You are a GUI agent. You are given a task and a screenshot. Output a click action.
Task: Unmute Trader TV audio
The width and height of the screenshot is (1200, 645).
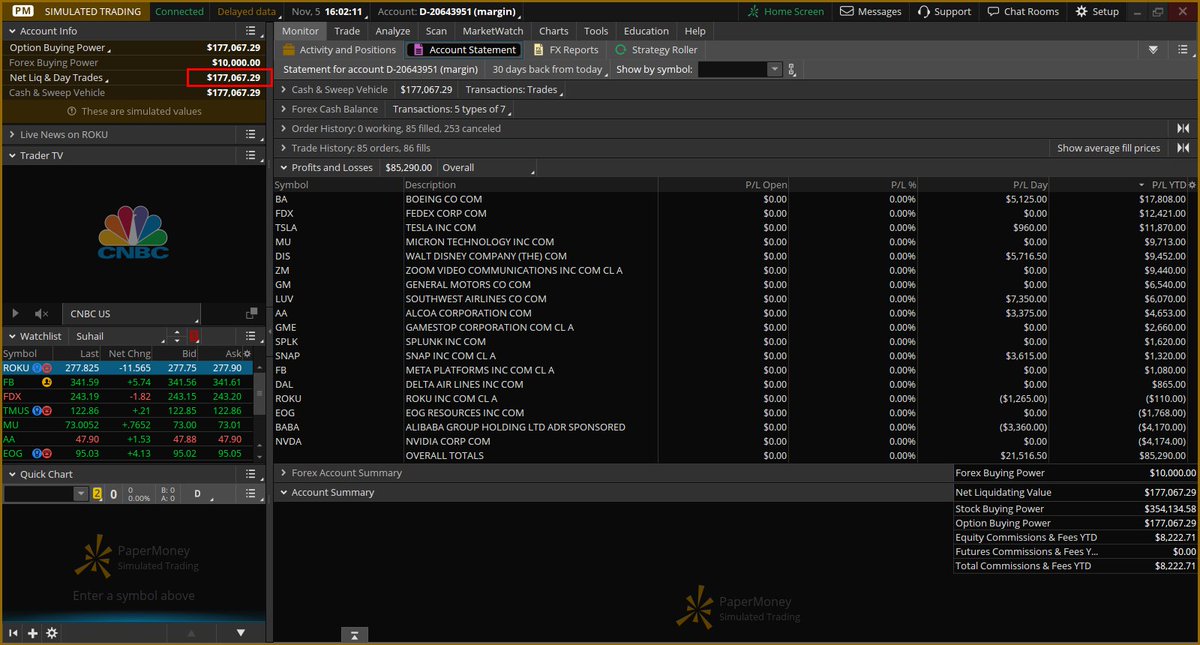point(41,314)
